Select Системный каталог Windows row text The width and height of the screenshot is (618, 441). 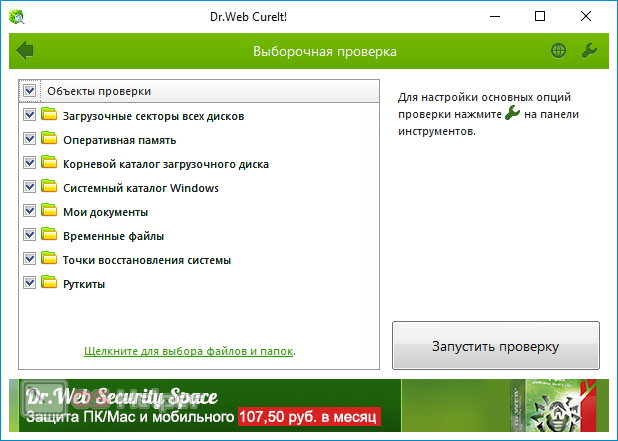tap(141, 188)
